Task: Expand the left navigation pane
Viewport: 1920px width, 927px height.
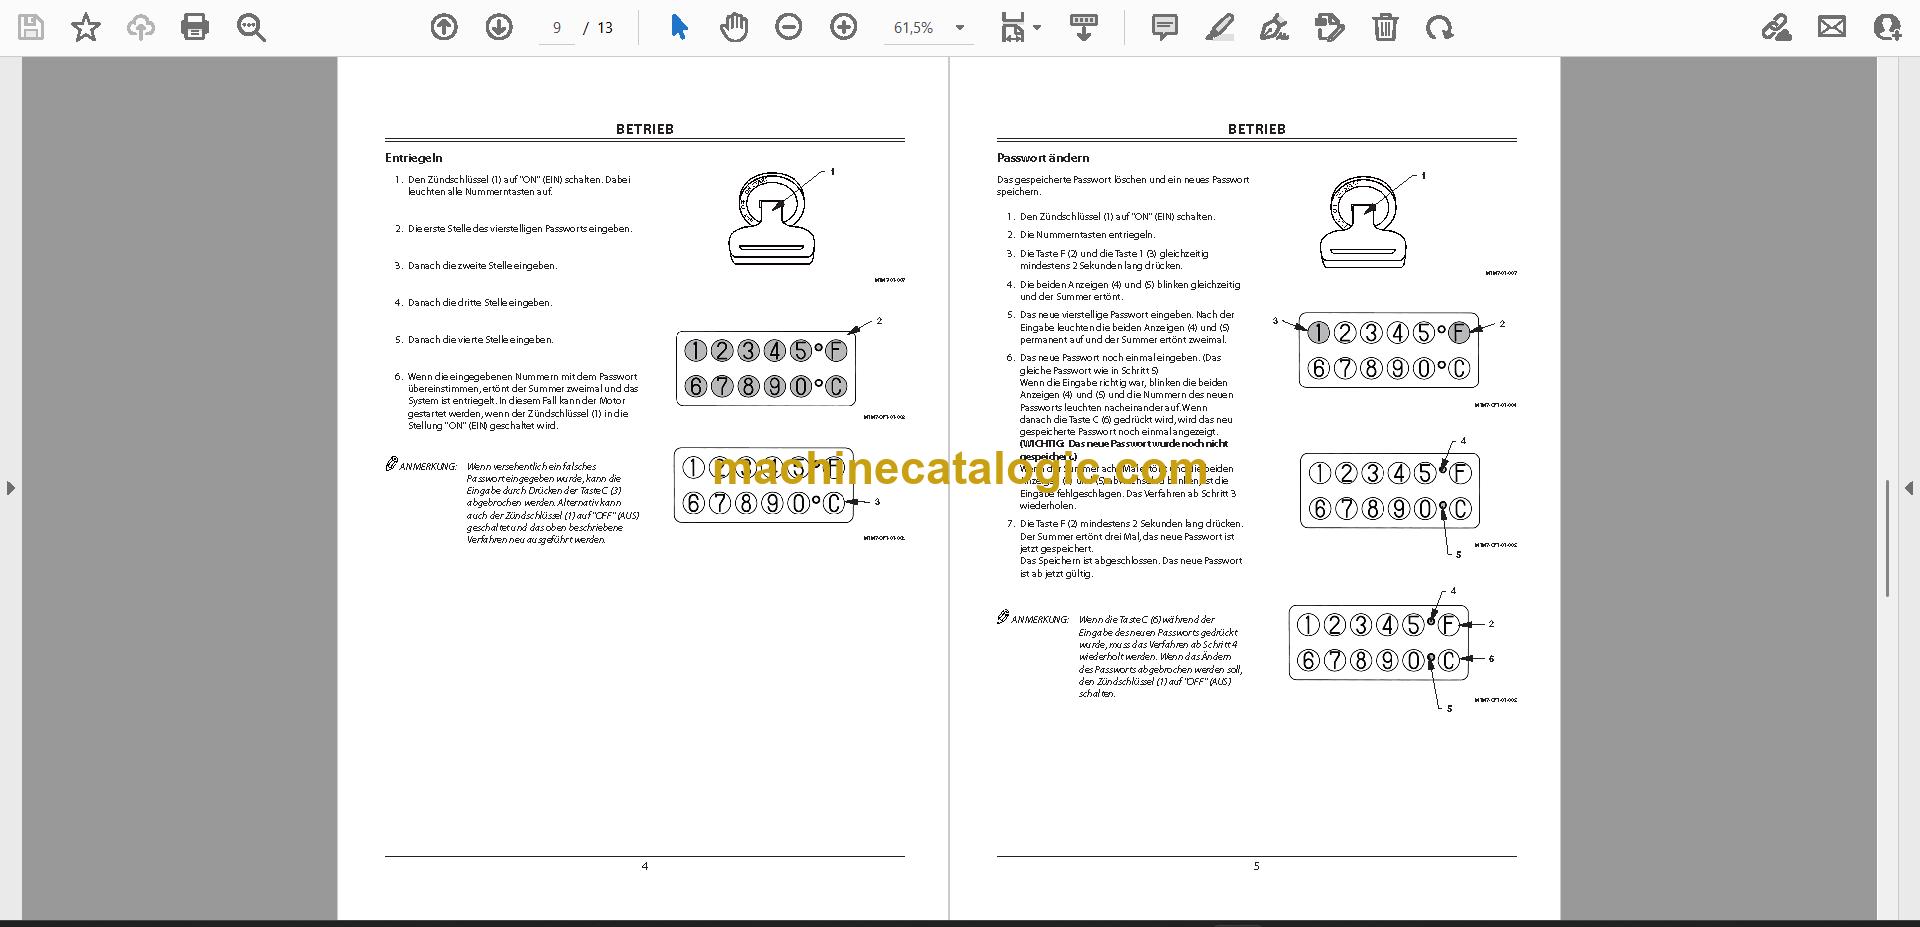Action: point(10,488)
